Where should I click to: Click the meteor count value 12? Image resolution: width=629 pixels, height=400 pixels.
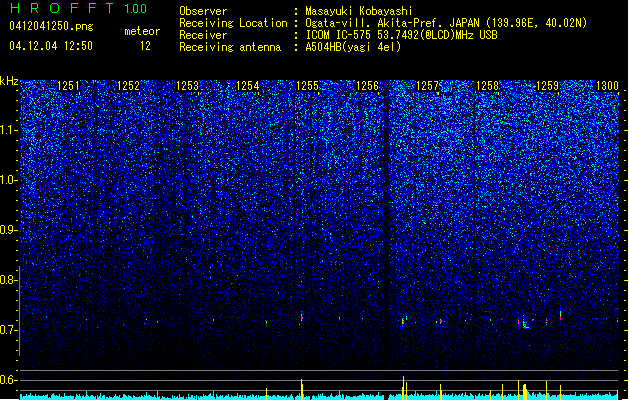145,46
